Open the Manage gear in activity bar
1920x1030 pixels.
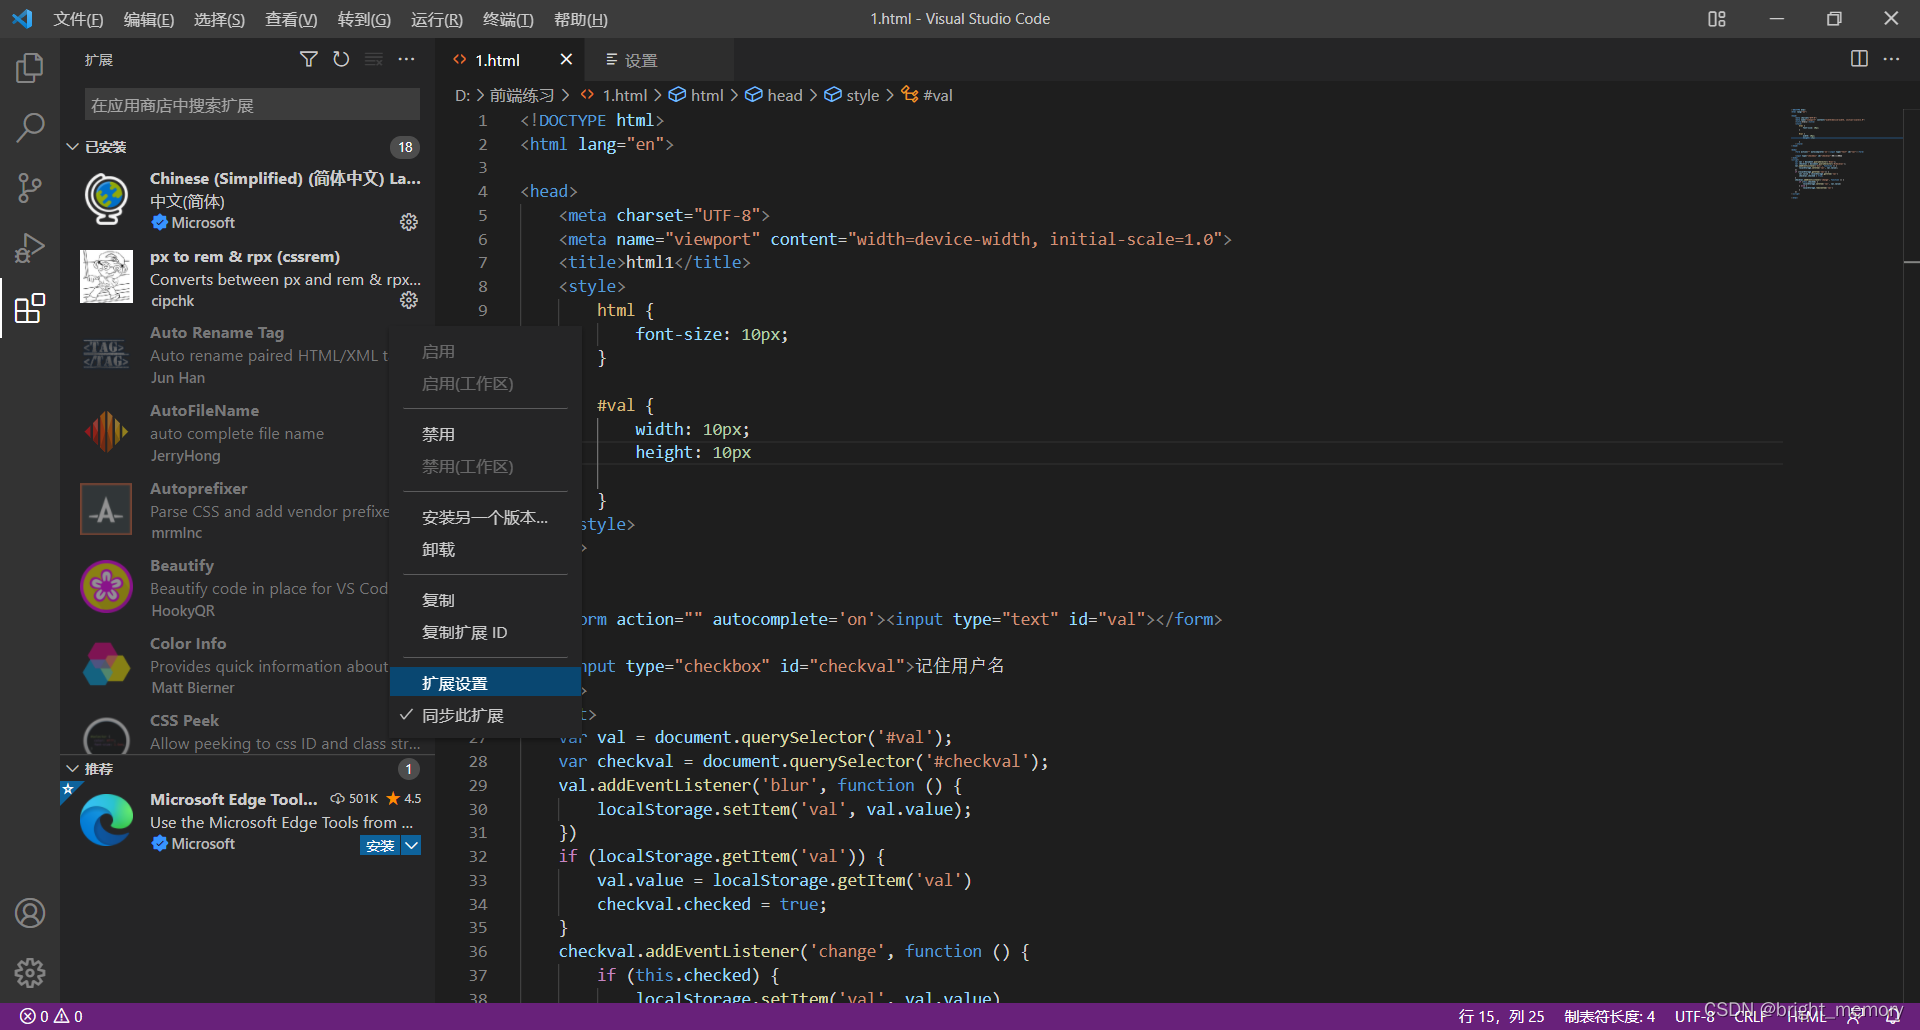[x=30, y=972]
